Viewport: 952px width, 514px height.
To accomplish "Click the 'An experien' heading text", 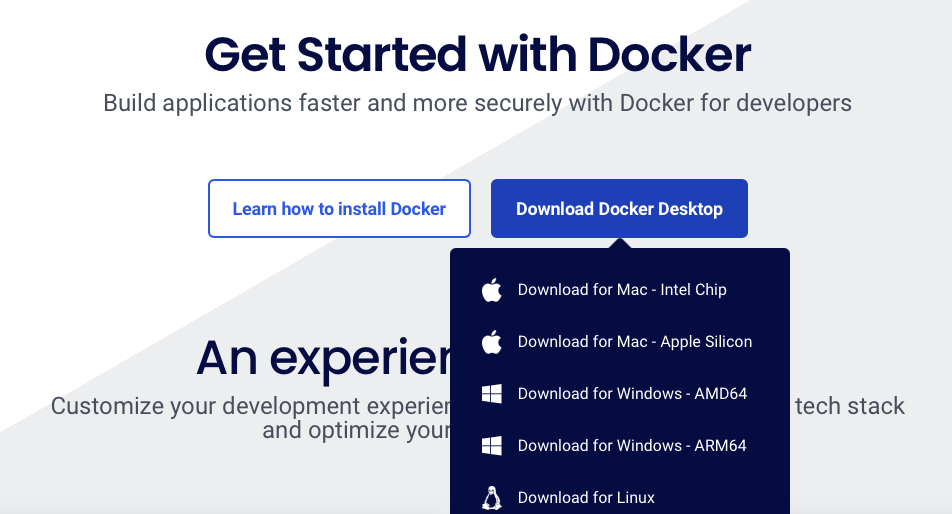I will (324, 359).
